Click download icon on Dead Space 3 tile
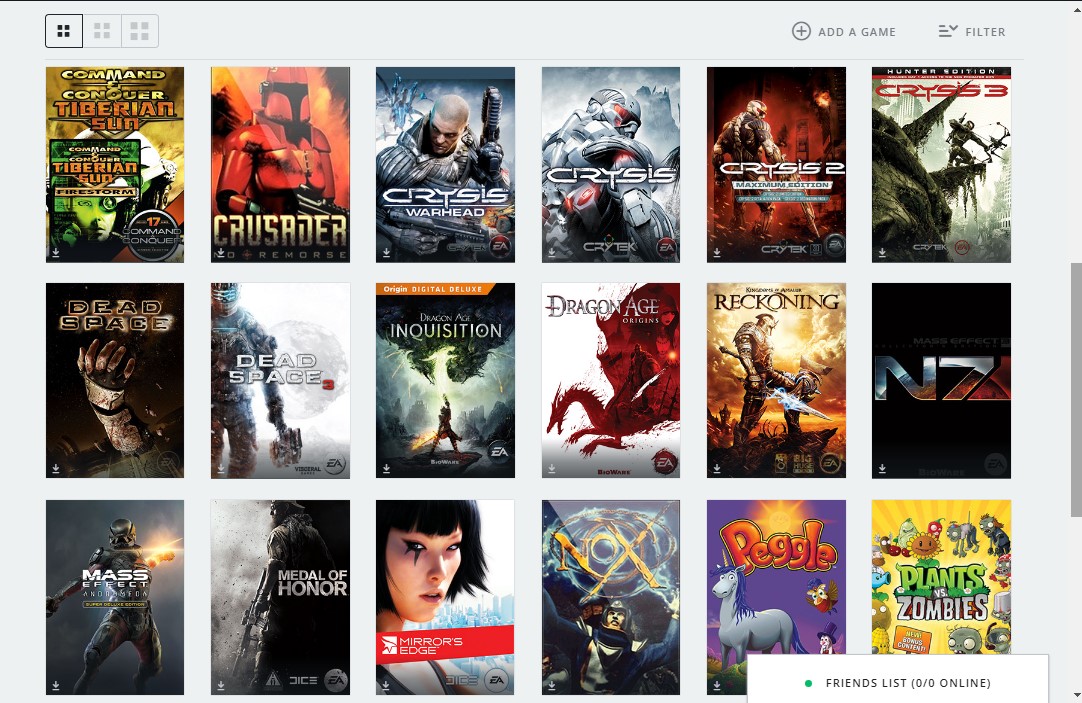Viewport: 1082px width, 703px height. pyautogui.click(x=221, y=468)
